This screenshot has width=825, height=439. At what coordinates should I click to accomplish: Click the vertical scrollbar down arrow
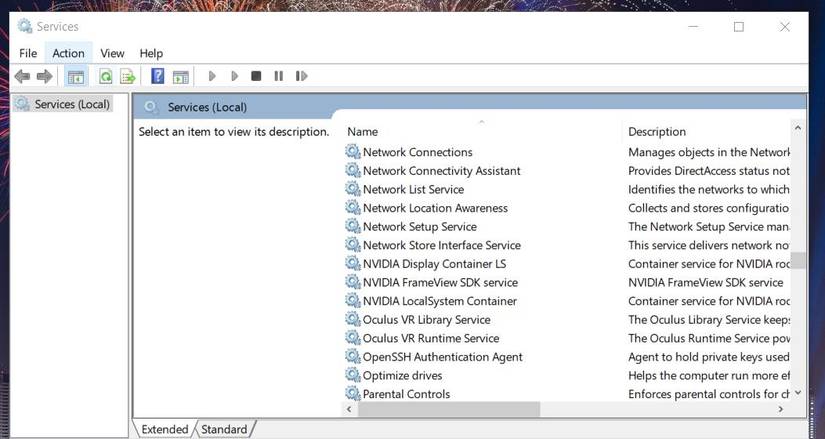coord(798,393)
